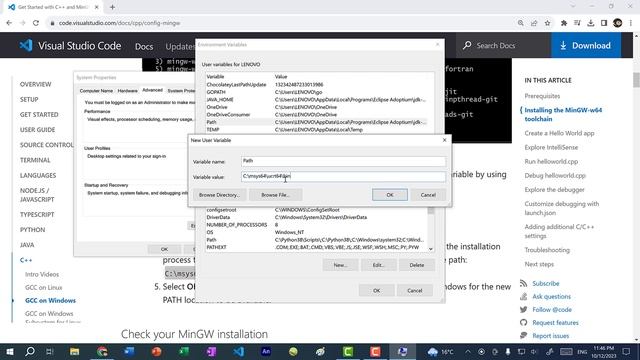
Task: Click the RSS Subscribe icon
Action: click(523, 283)
